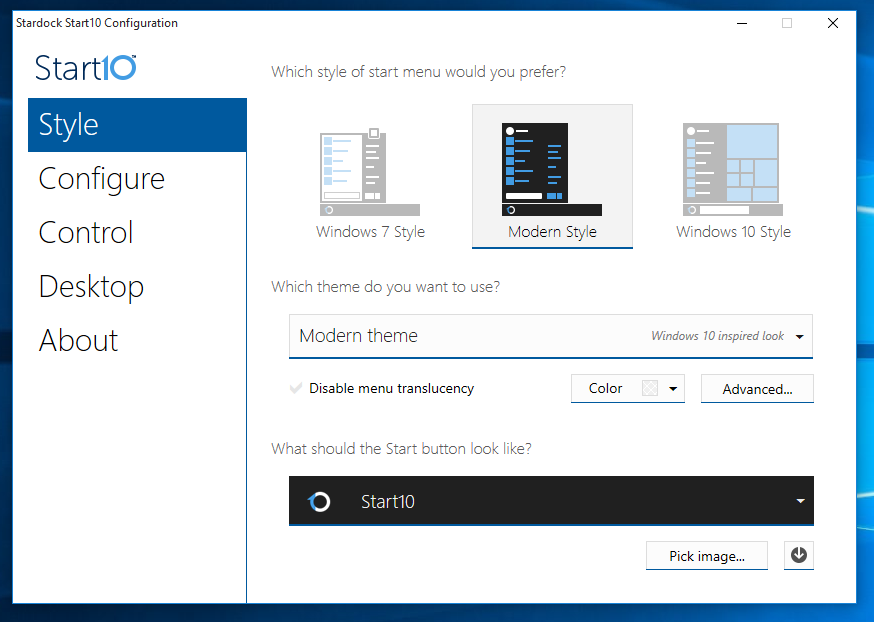Click the Start10 circular button icon

[x=319, y=502]
